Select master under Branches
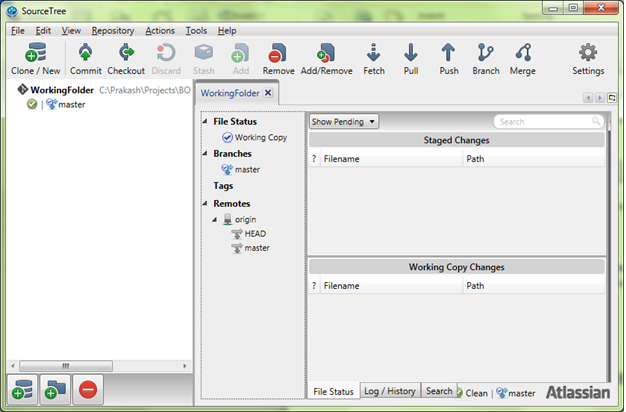Viewport: 626px width, 412px height. [x=240, y=170]
